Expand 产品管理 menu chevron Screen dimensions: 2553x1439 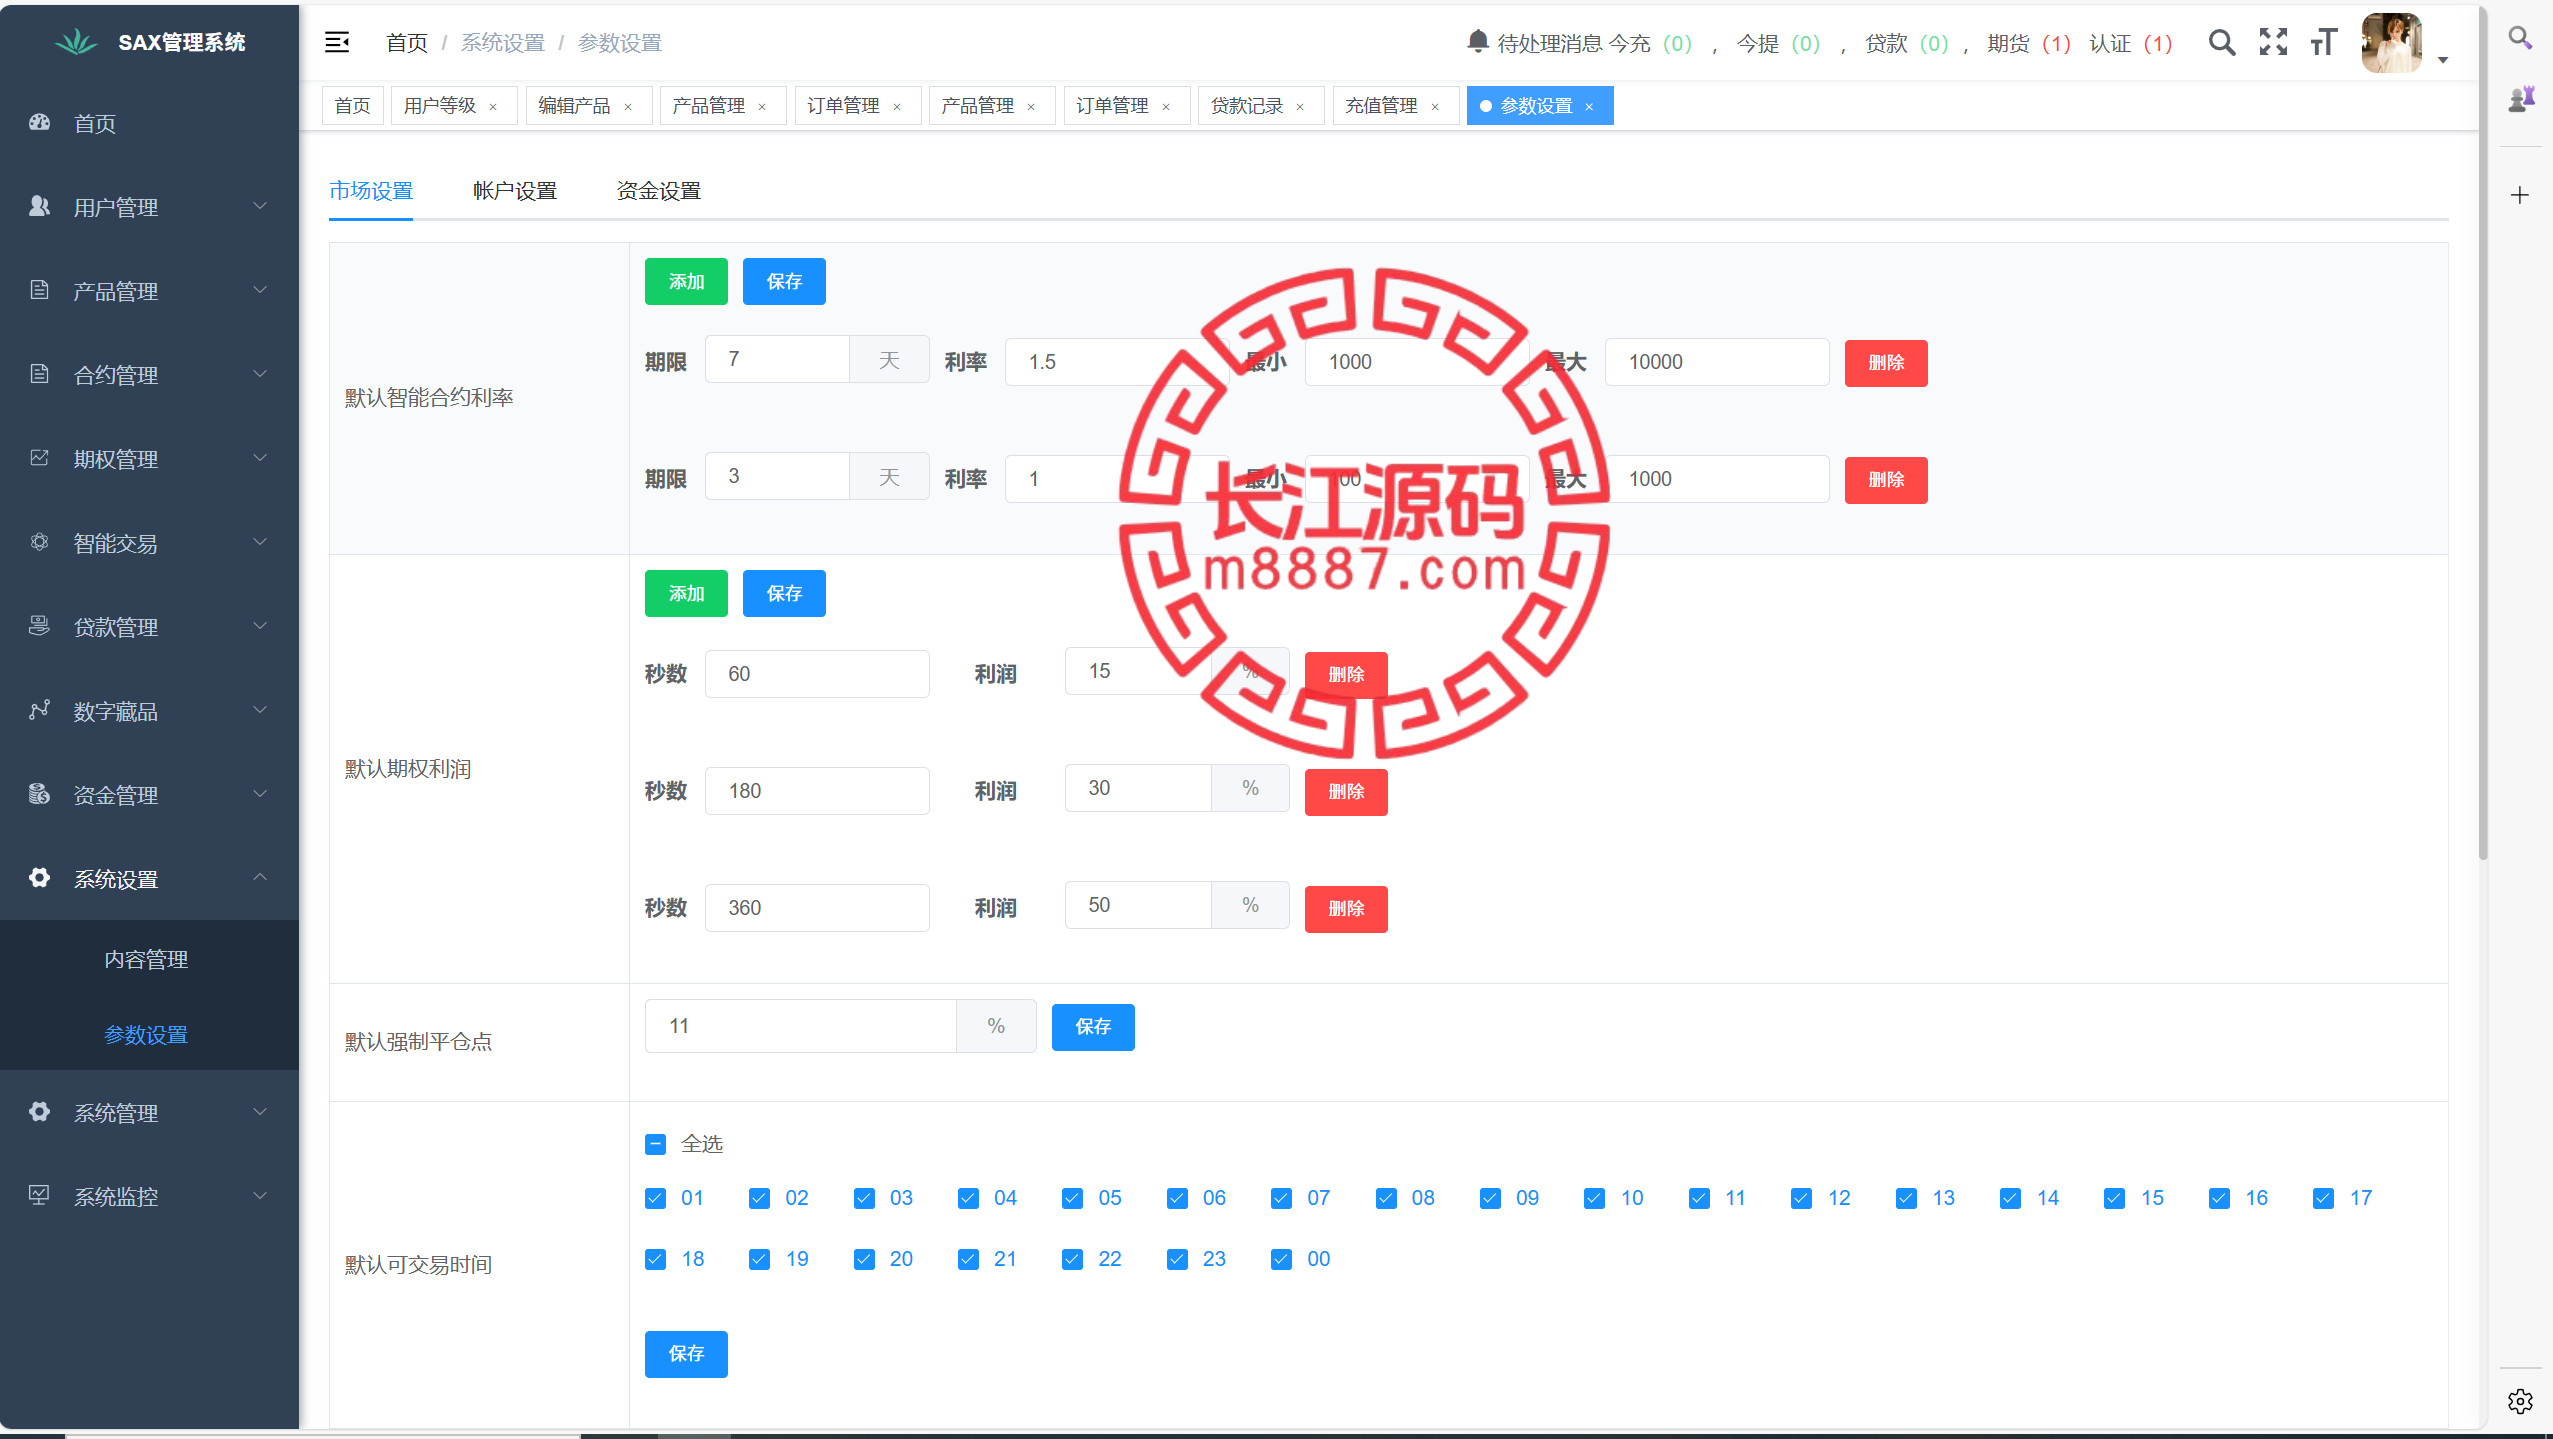click(260, 290)
